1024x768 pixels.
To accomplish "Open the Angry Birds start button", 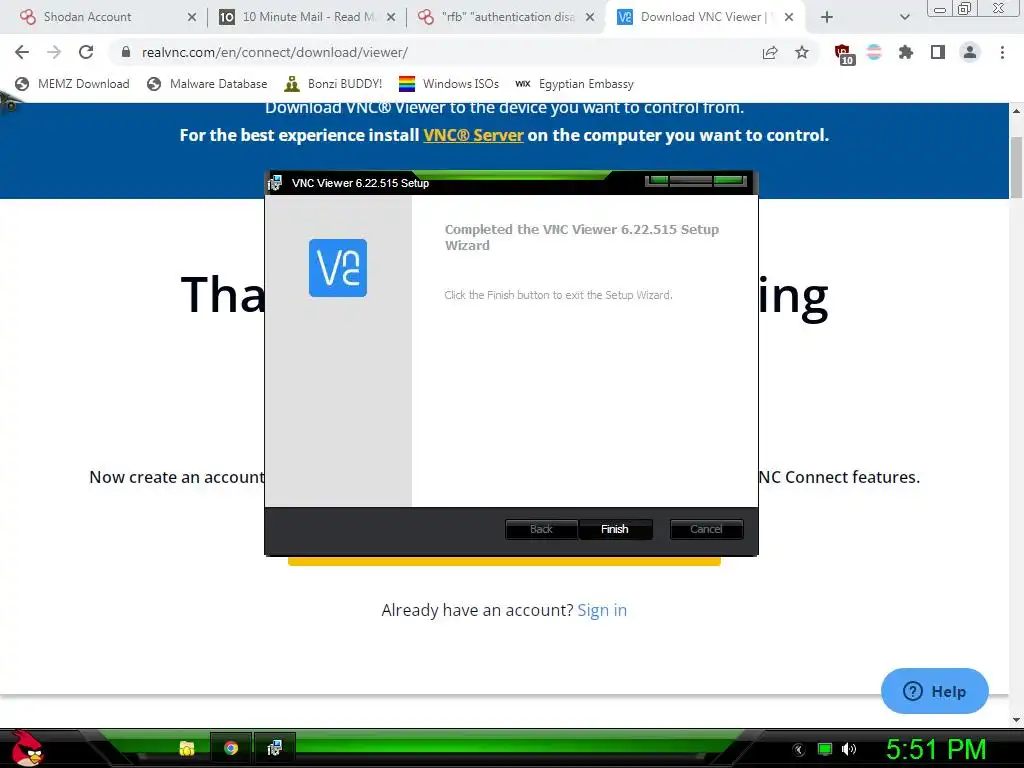I will [x=26, y=748].
